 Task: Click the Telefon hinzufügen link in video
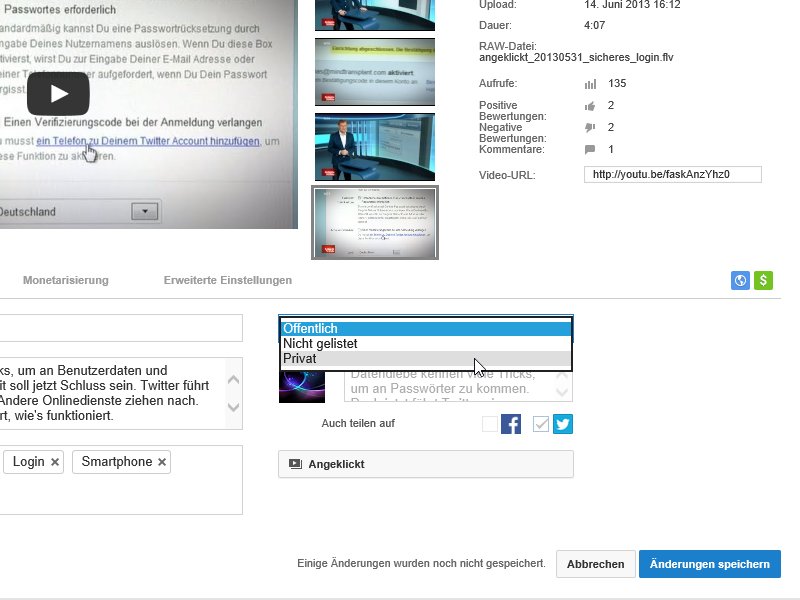point(147,141)
